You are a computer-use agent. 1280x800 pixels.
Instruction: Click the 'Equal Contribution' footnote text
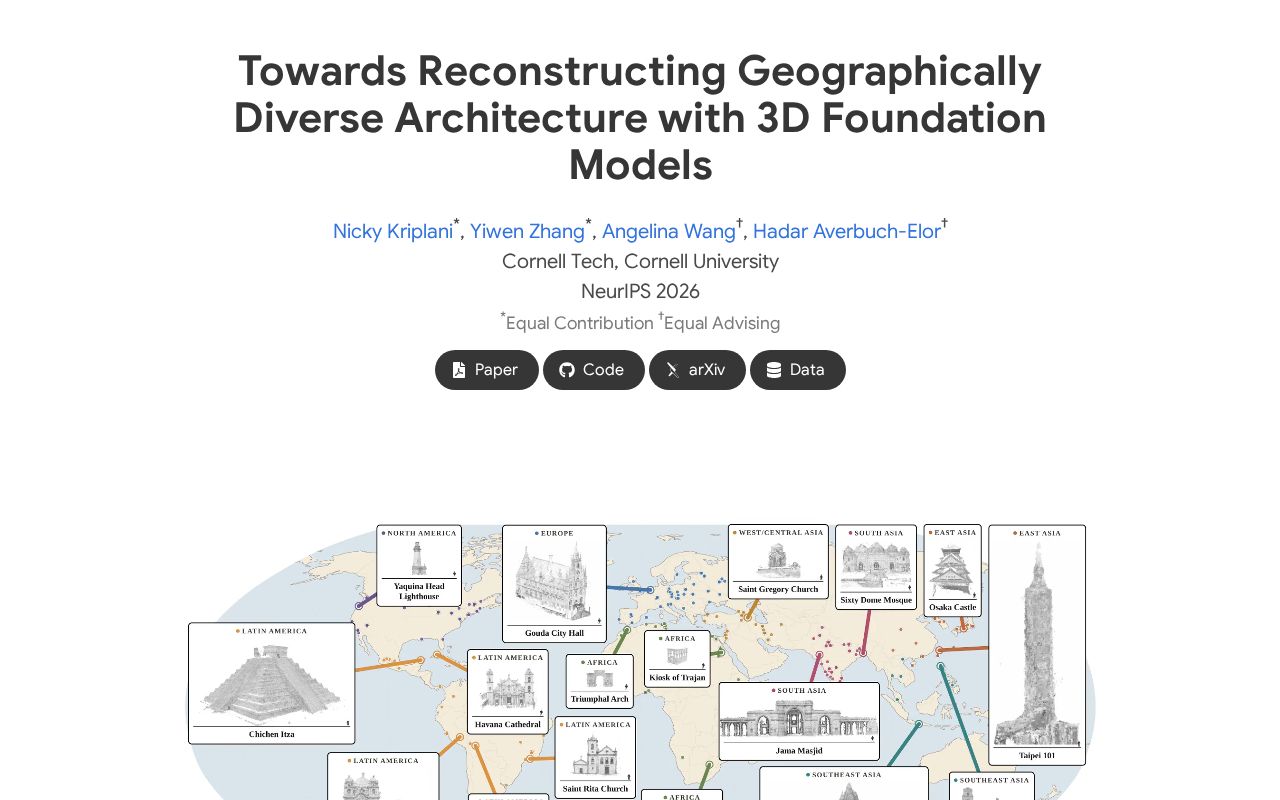point(580,323)
